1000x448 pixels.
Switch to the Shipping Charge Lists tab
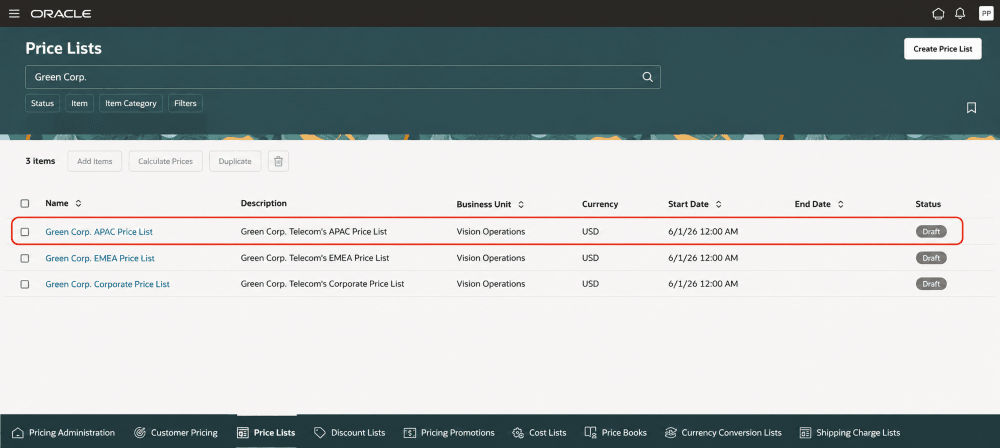click(849, 433)
